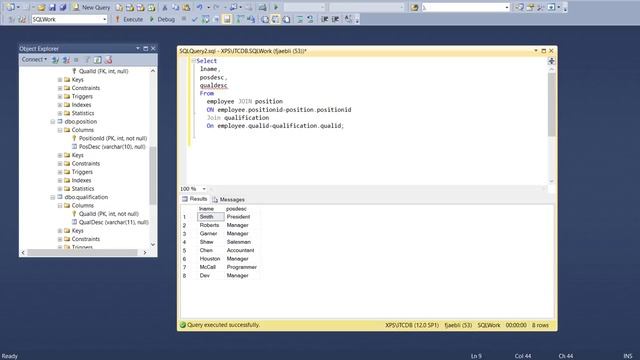Image resolution: width=640 pixels, height=360 pixels.
Task: Click the Parse query checkmark icon
Action: (x=194, y=19)
